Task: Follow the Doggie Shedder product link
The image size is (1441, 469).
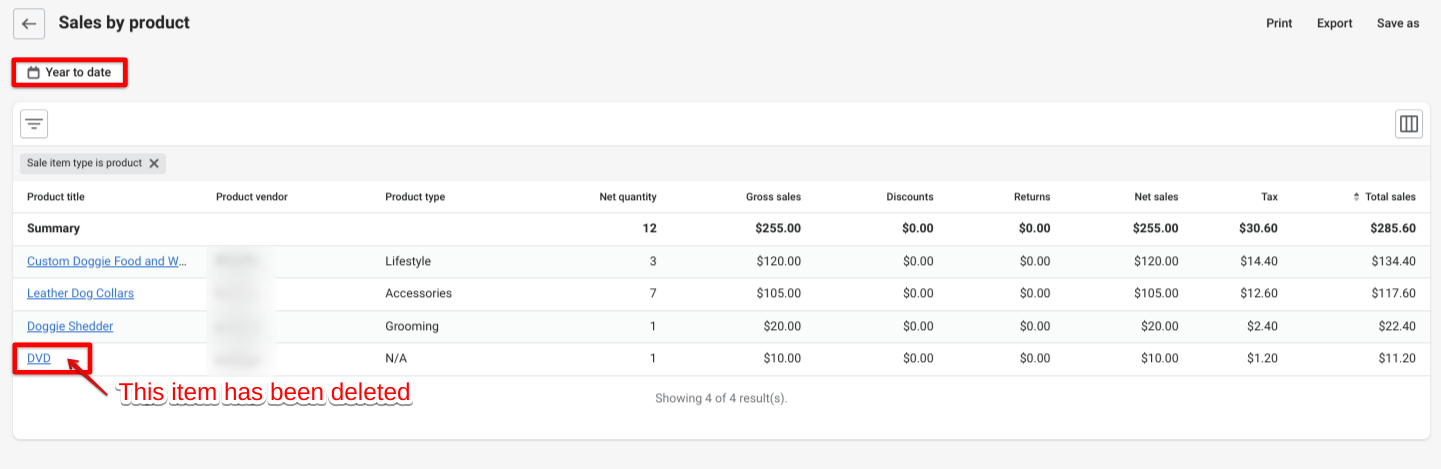Action: 70,326
